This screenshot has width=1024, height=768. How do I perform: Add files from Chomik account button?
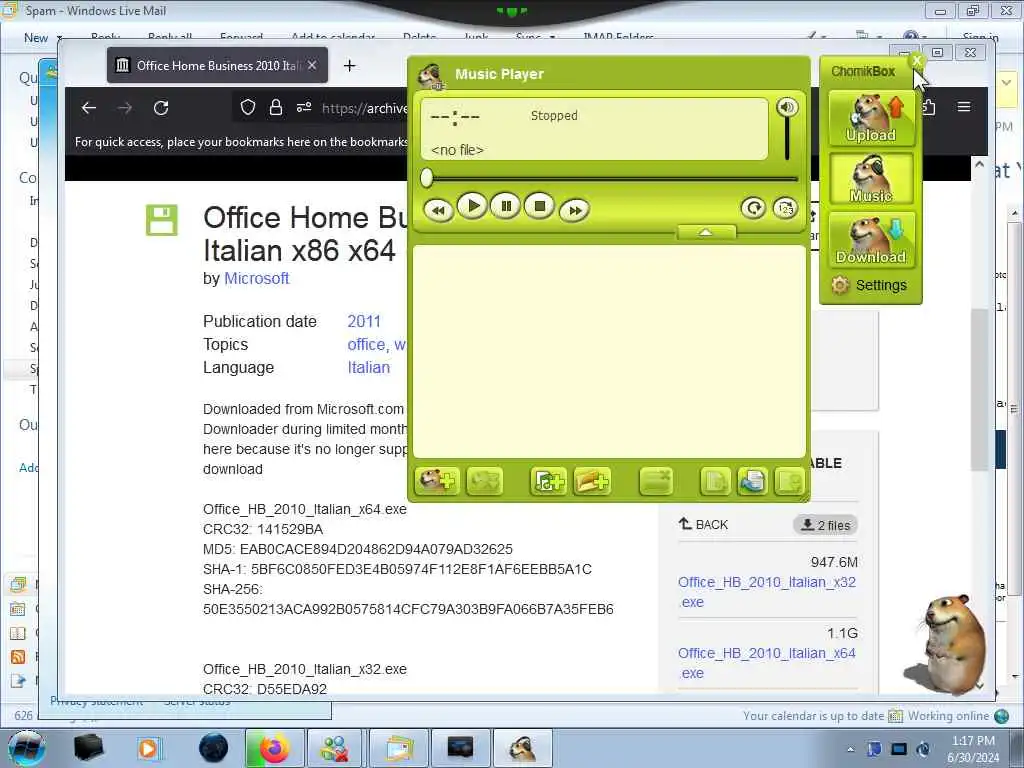pyautogui.click(x=437, y=482)
